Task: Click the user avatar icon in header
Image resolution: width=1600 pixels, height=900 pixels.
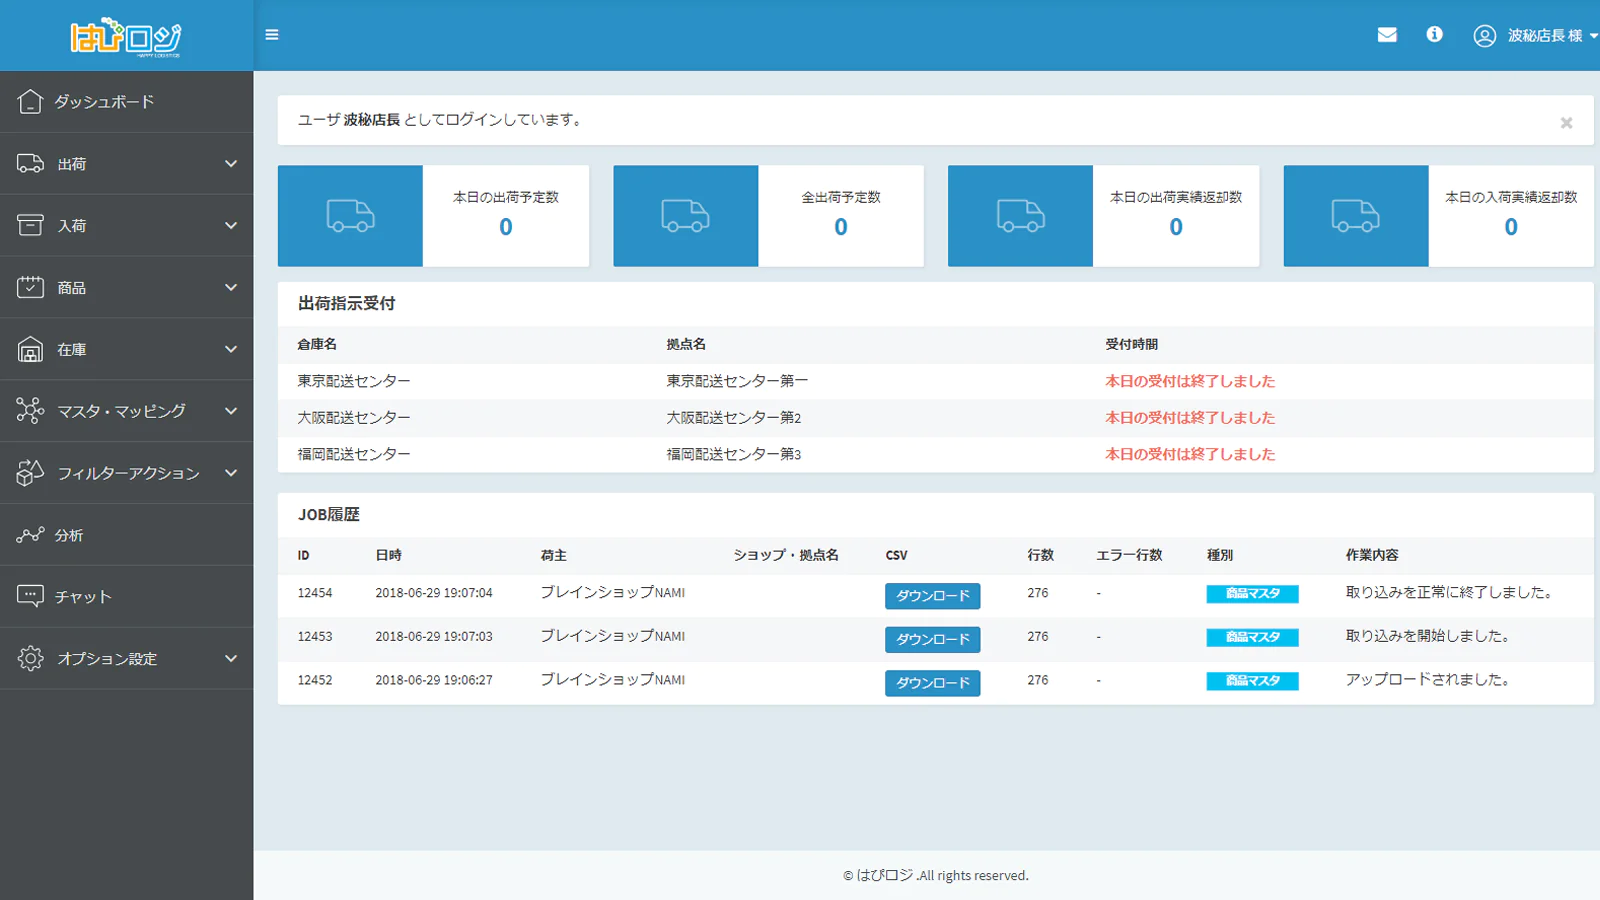Action: (x=1484, y=36)
